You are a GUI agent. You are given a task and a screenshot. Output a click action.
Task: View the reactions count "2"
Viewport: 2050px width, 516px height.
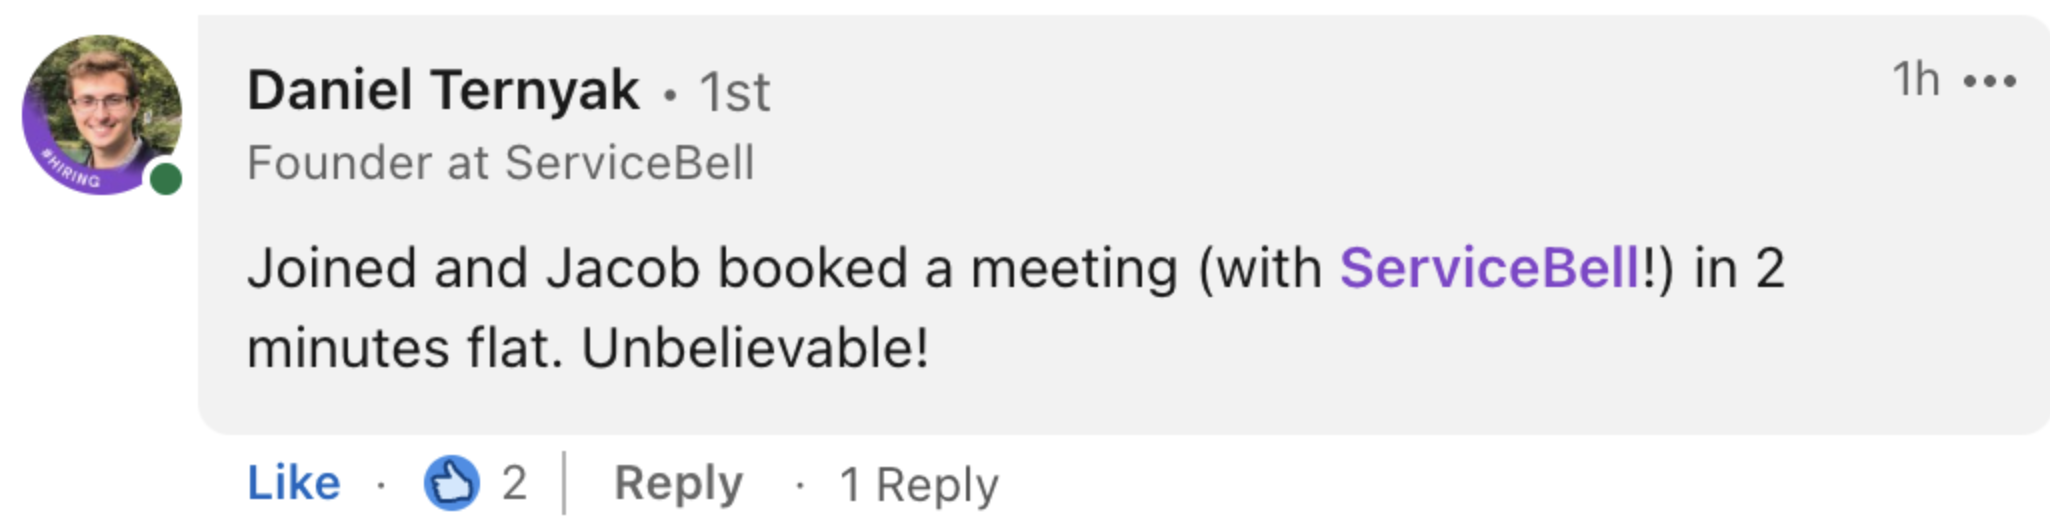[514, 483]
